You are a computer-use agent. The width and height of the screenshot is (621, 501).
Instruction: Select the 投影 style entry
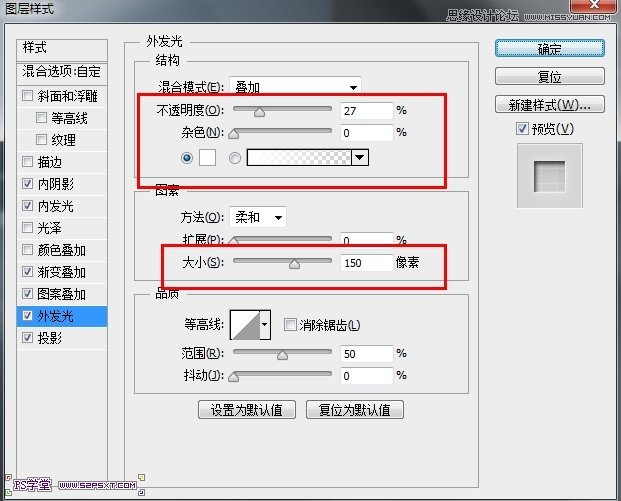(62, 338)
